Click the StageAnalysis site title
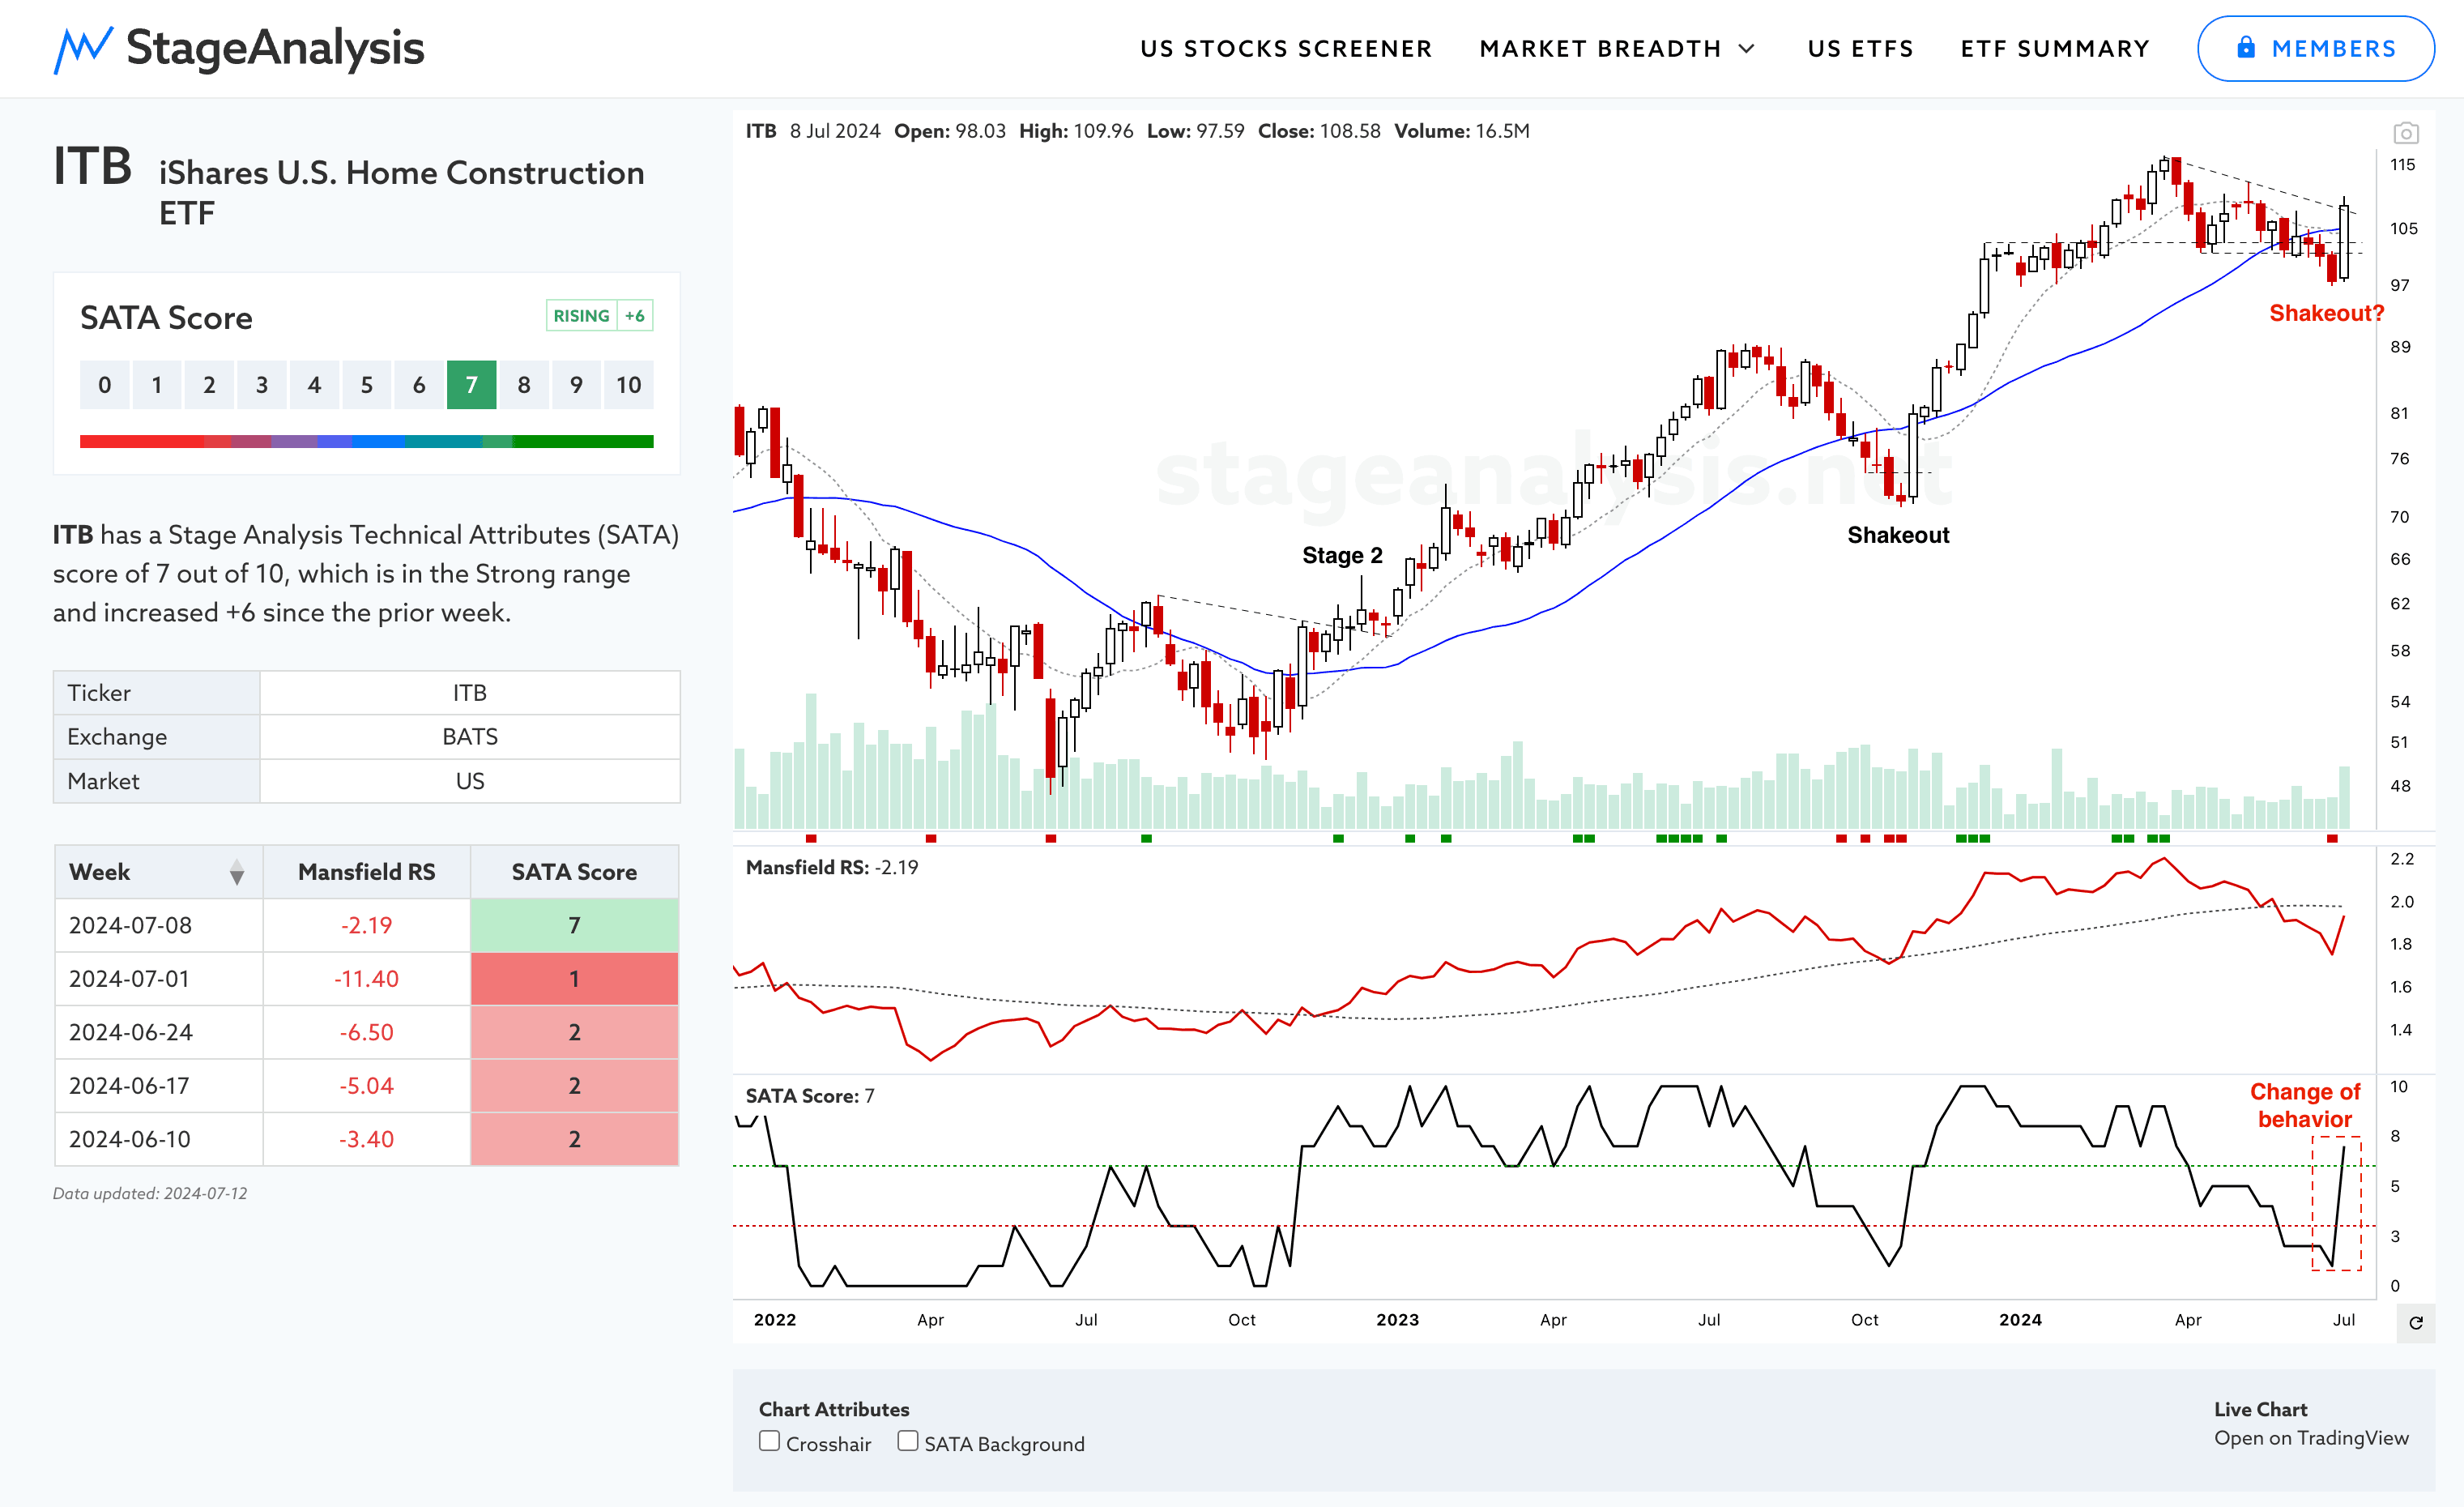The height and width of the screenshot is (1507, 2464). click(275, 48)
